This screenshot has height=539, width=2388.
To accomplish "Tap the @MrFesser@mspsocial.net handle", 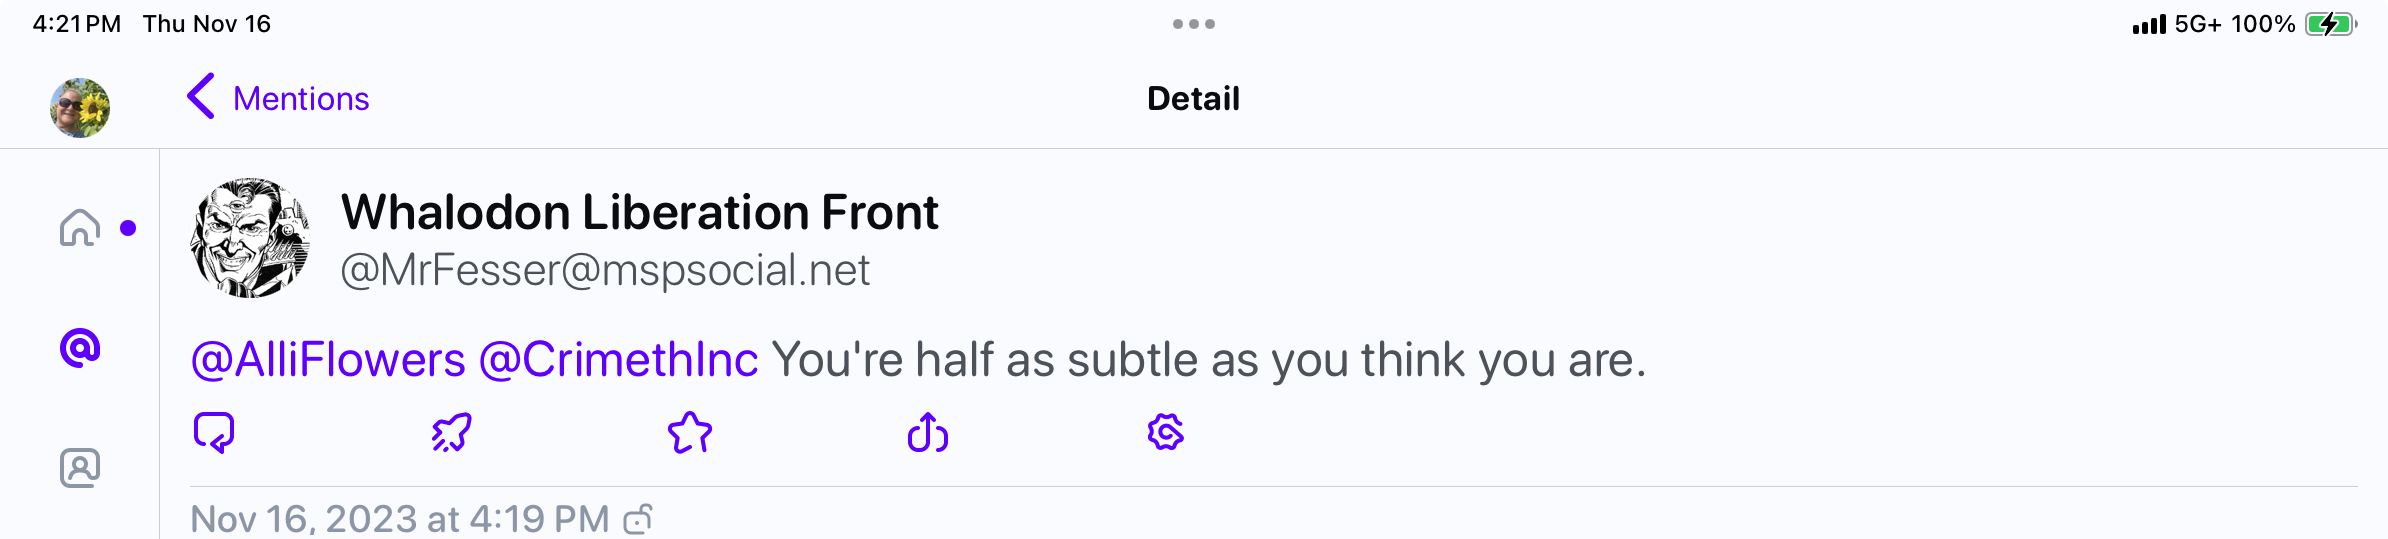I will pos(605,270).
